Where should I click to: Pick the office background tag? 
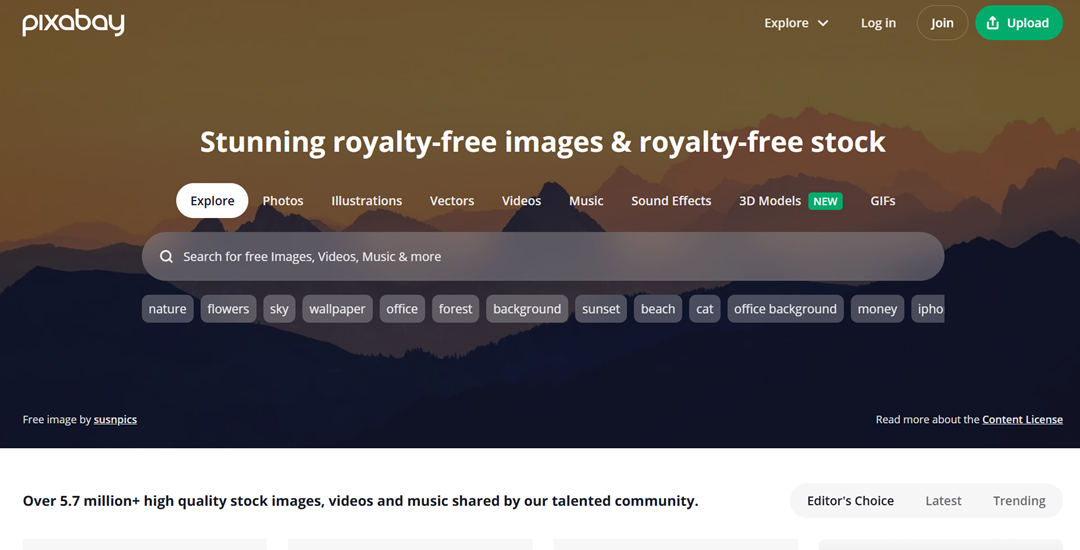785,309
